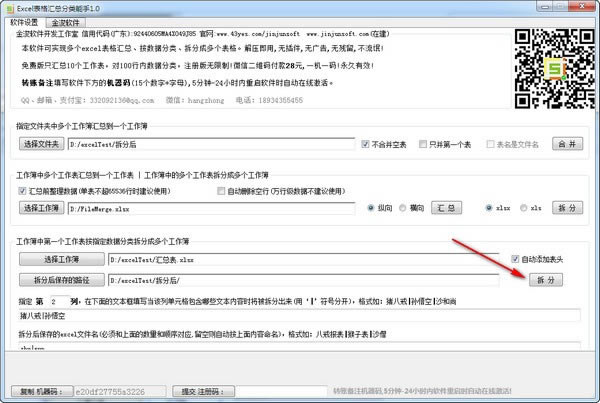Focus the 猪八戒|孙悟空 text field
600x403 pixels.
[299, 316]
